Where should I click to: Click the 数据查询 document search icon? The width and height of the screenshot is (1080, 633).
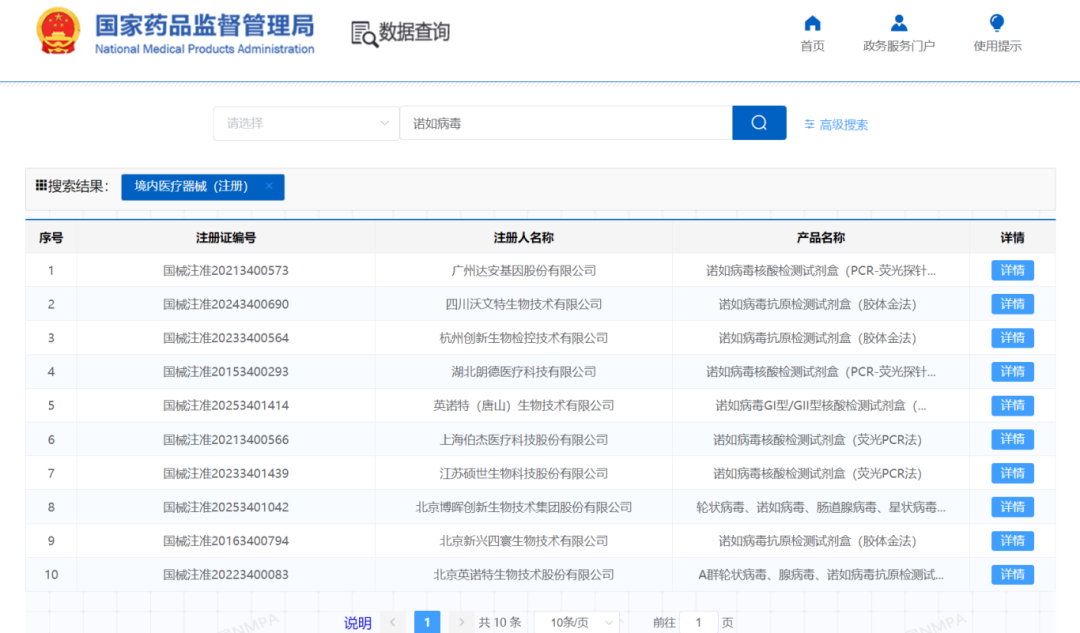(364, 34)
